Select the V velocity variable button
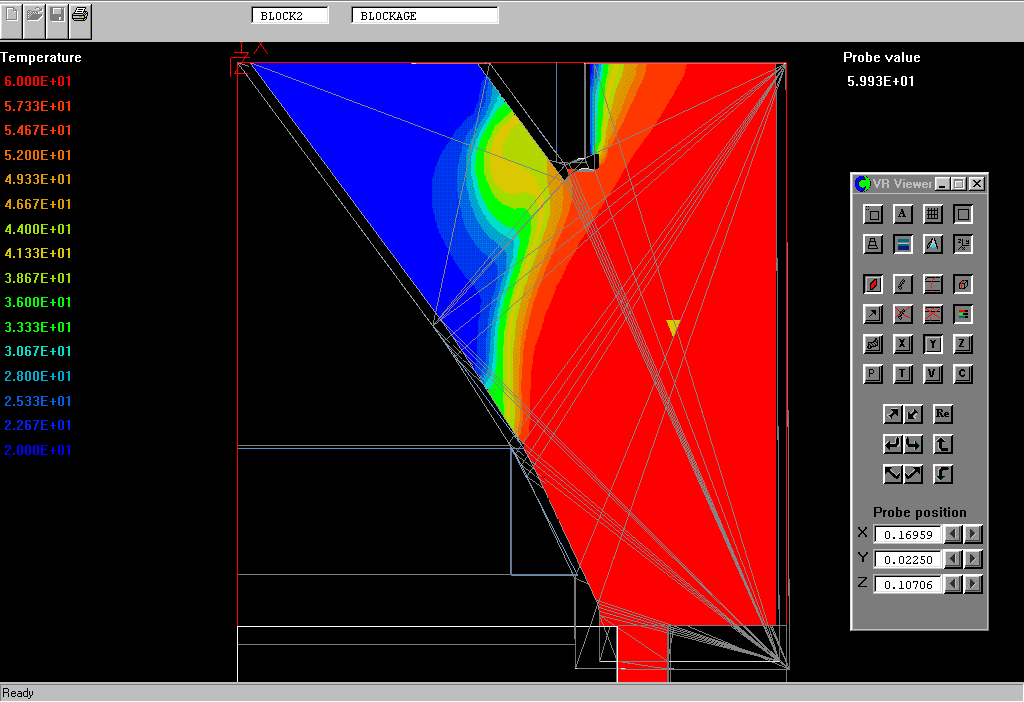The image size is (1024, 702). tap(932, 374)
